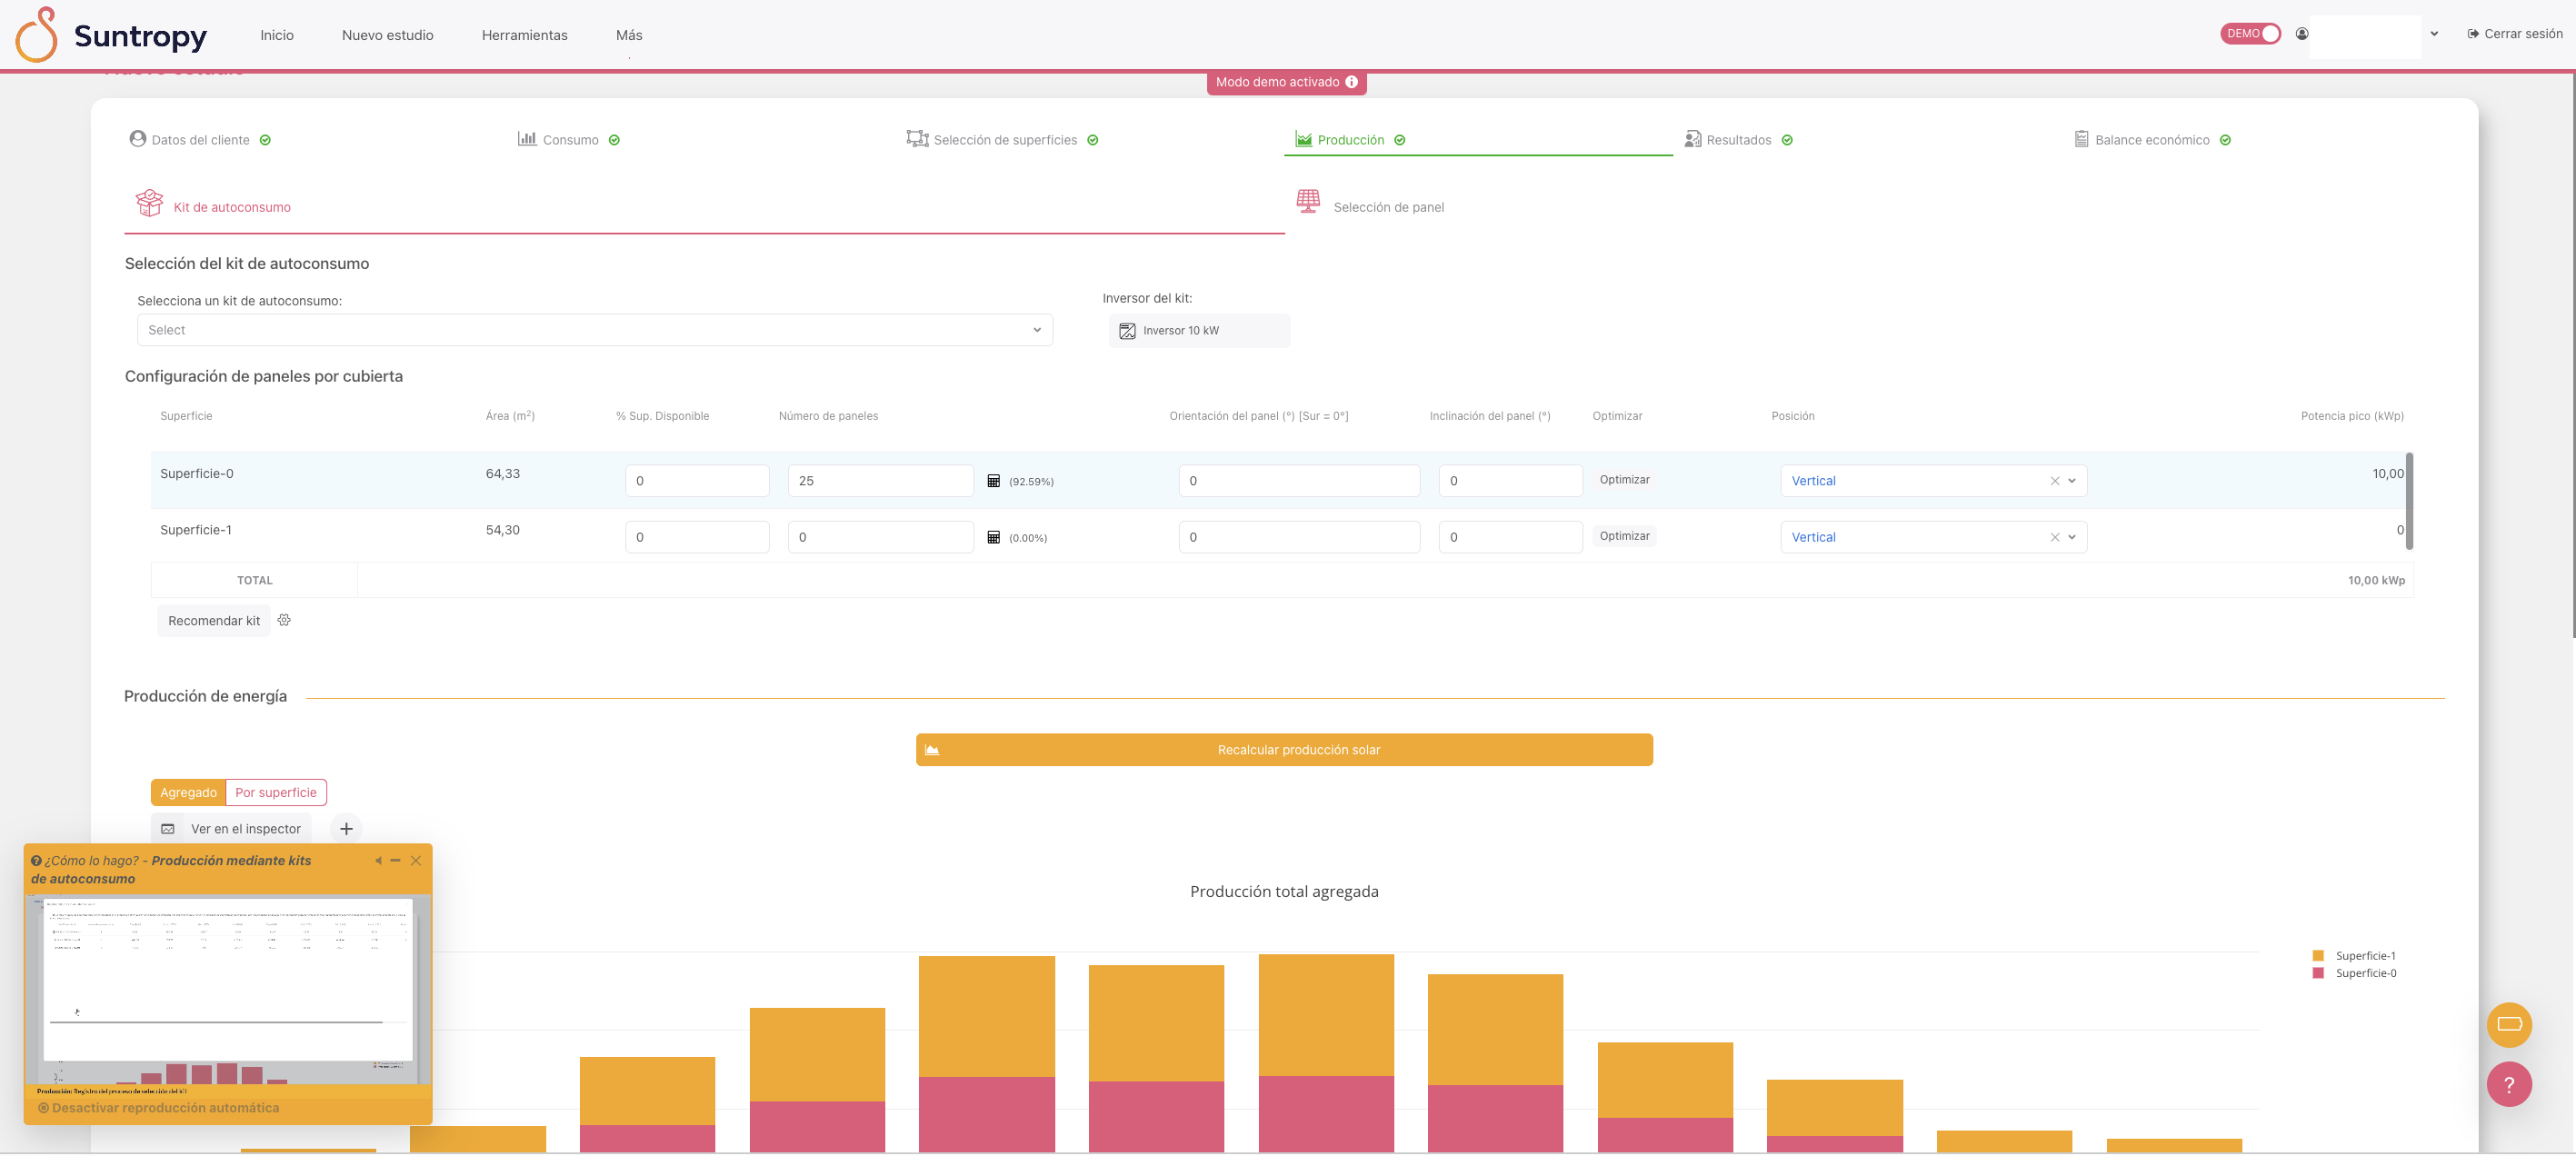Expand Superficie-0 position dropdown arrow

coord(2072,481)
